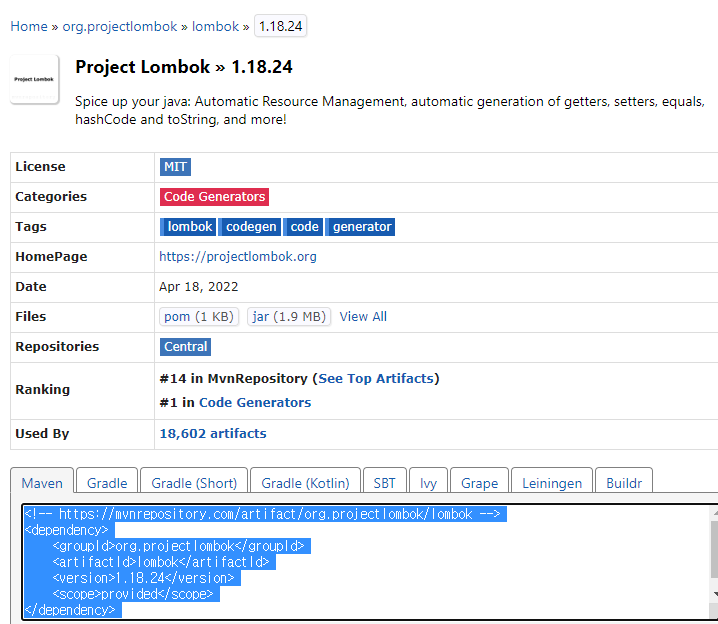This screenshot has width=718, height=624.
Task: Switch to the Gradle (Short) tab
Action: (x=194, y=483)
